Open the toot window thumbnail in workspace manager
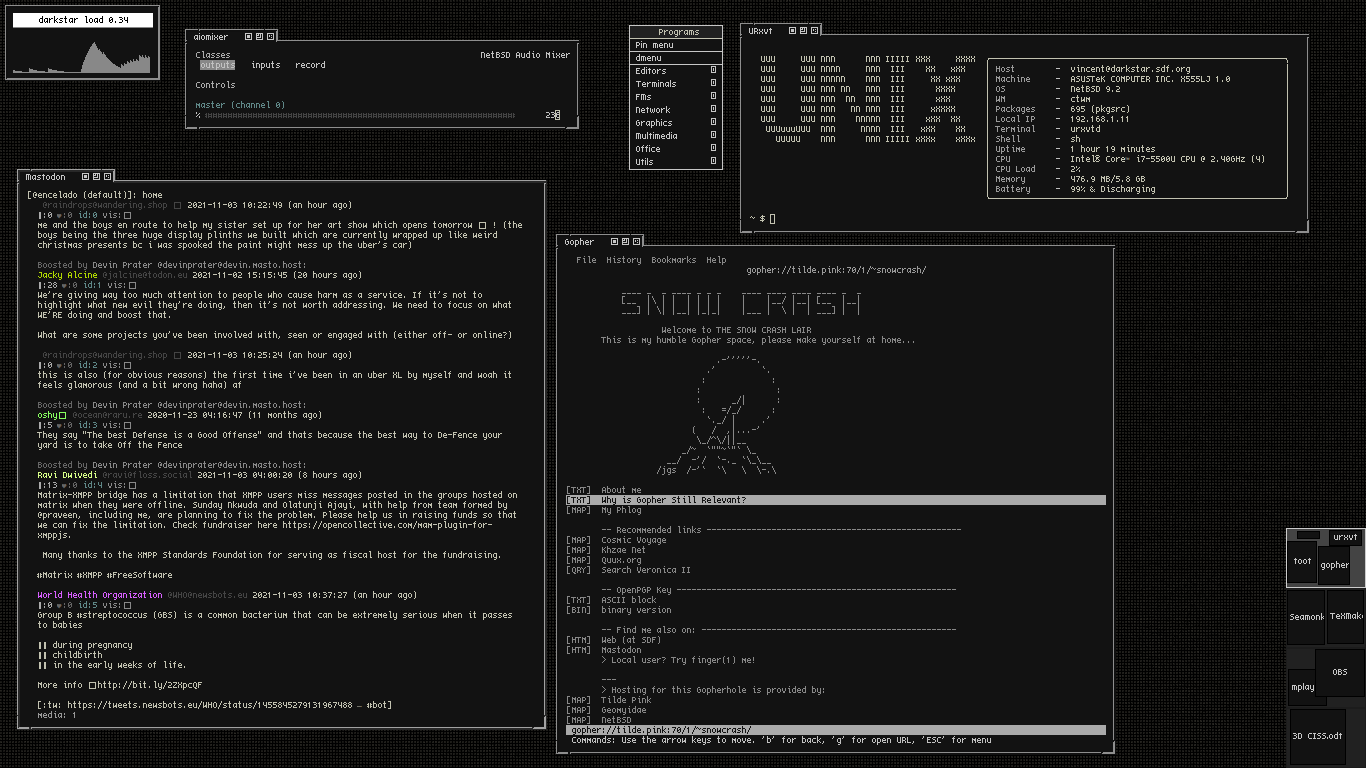Image resolution: width=1366 pixels, height=768 pixels. point(1302,563)
